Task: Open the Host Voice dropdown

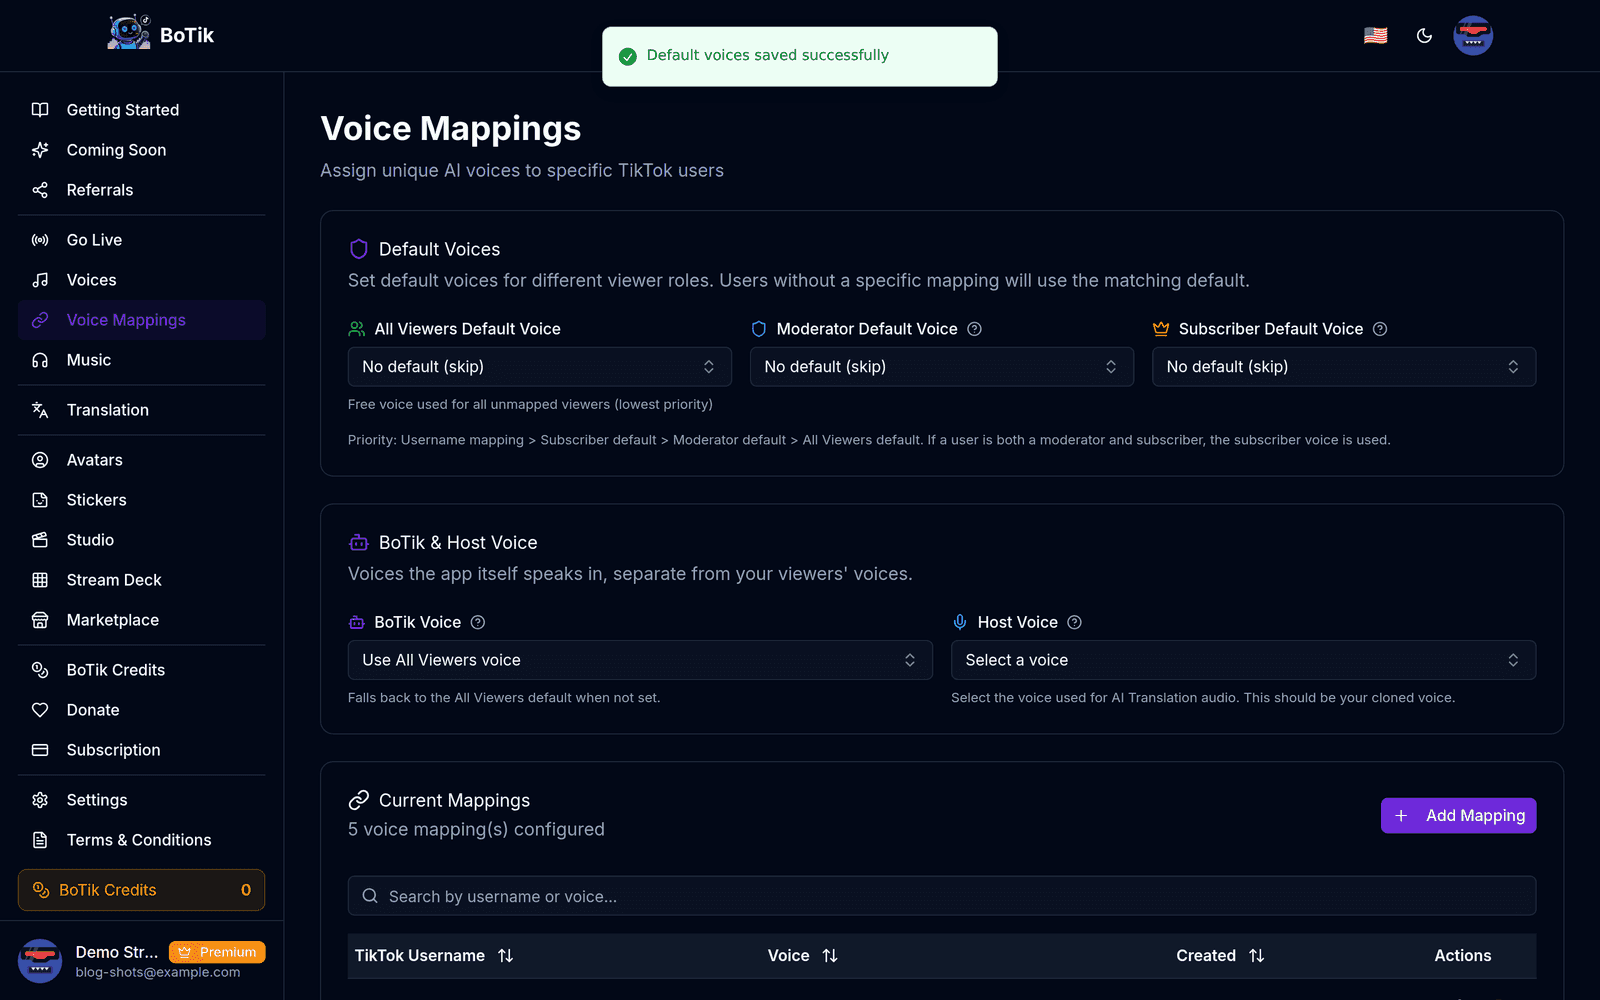Action: [1243, 660]
